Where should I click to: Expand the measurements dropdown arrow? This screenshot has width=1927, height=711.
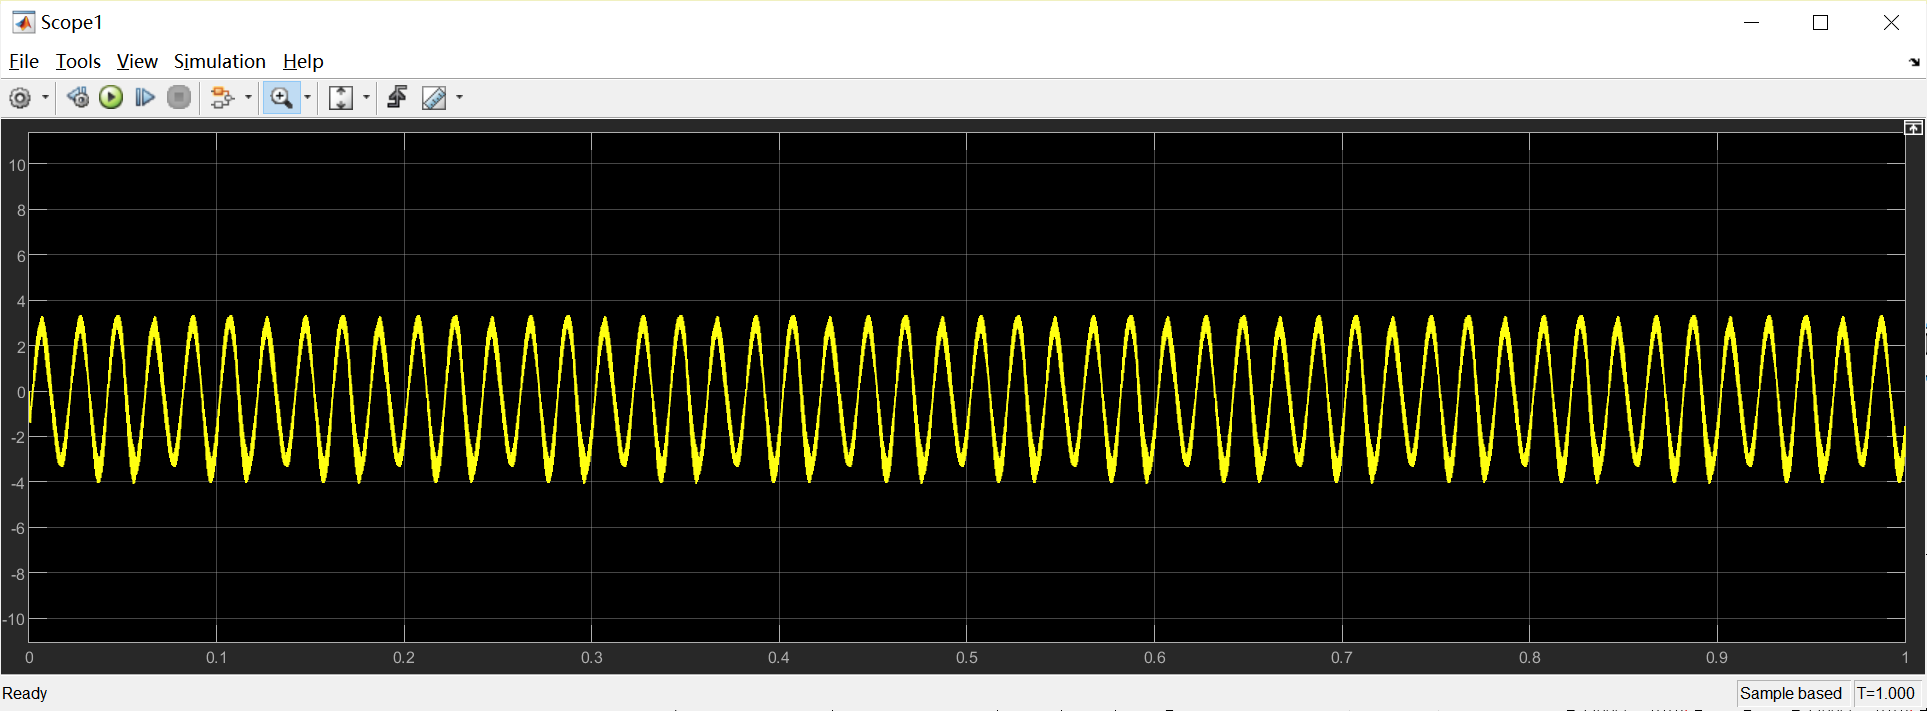tap(460, 97)
